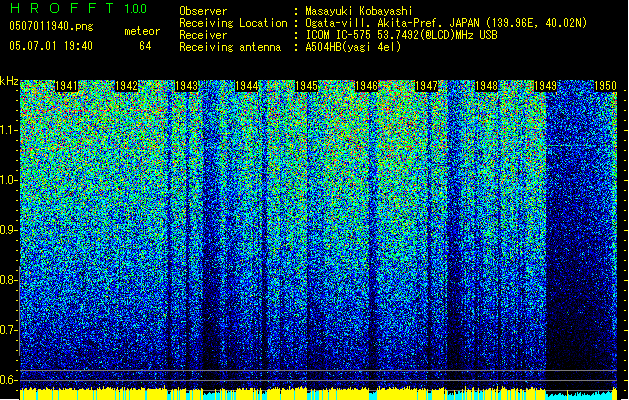
Task: Click the 1941 time marker
Action: pos(66,86)
